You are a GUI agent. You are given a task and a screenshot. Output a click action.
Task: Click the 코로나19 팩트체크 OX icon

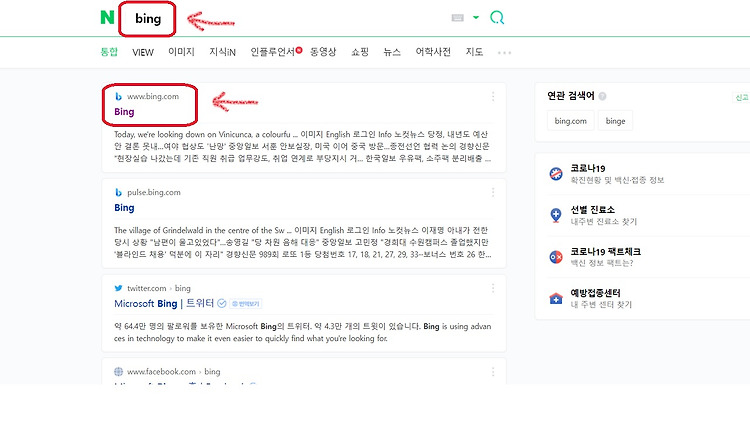tap(556, 257)
